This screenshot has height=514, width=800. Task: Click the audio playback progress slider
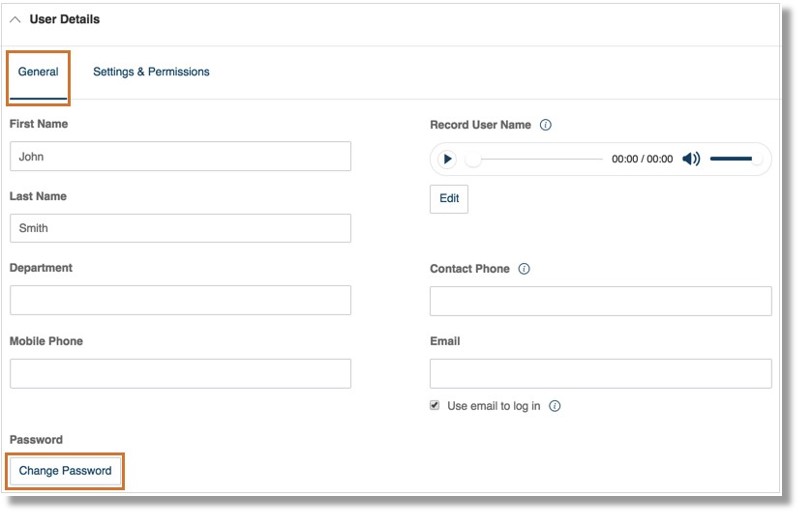click(x=534, y=159)
